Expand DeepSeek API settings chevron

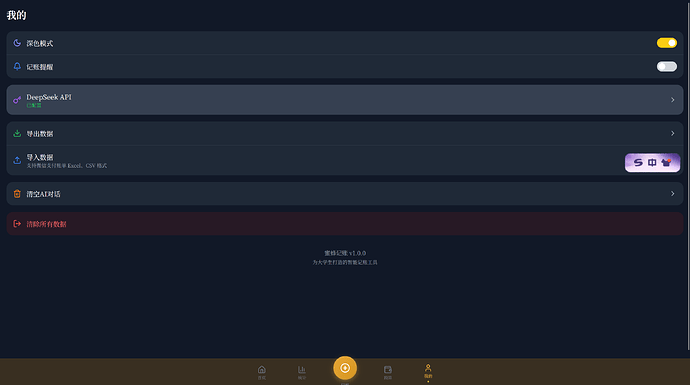(x=672, y=100)
